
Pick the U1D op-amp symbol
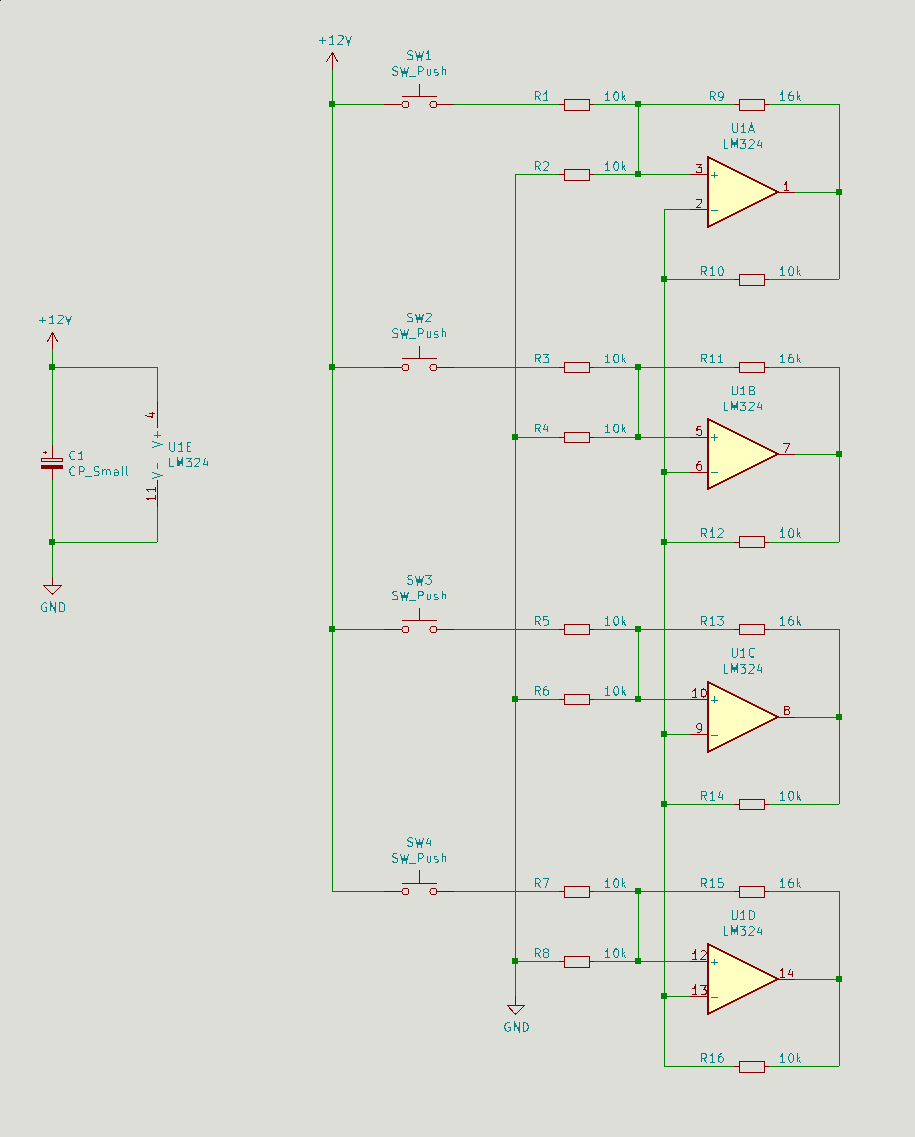[740, 979]
